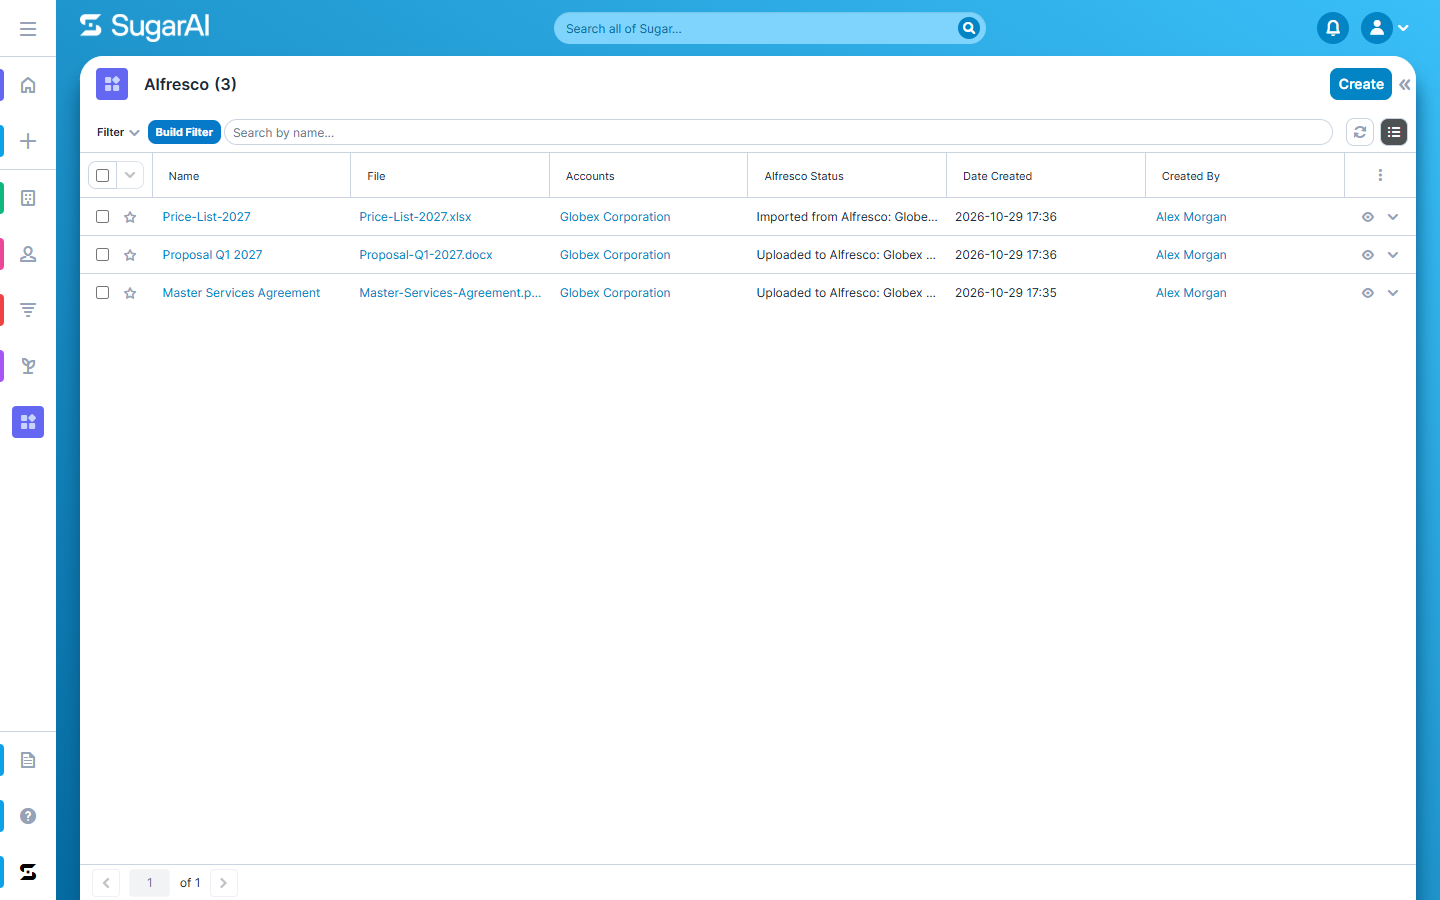
Task: Tick the select-all checkbox in header
Action: pyautogui.click(x=102, y=175)
